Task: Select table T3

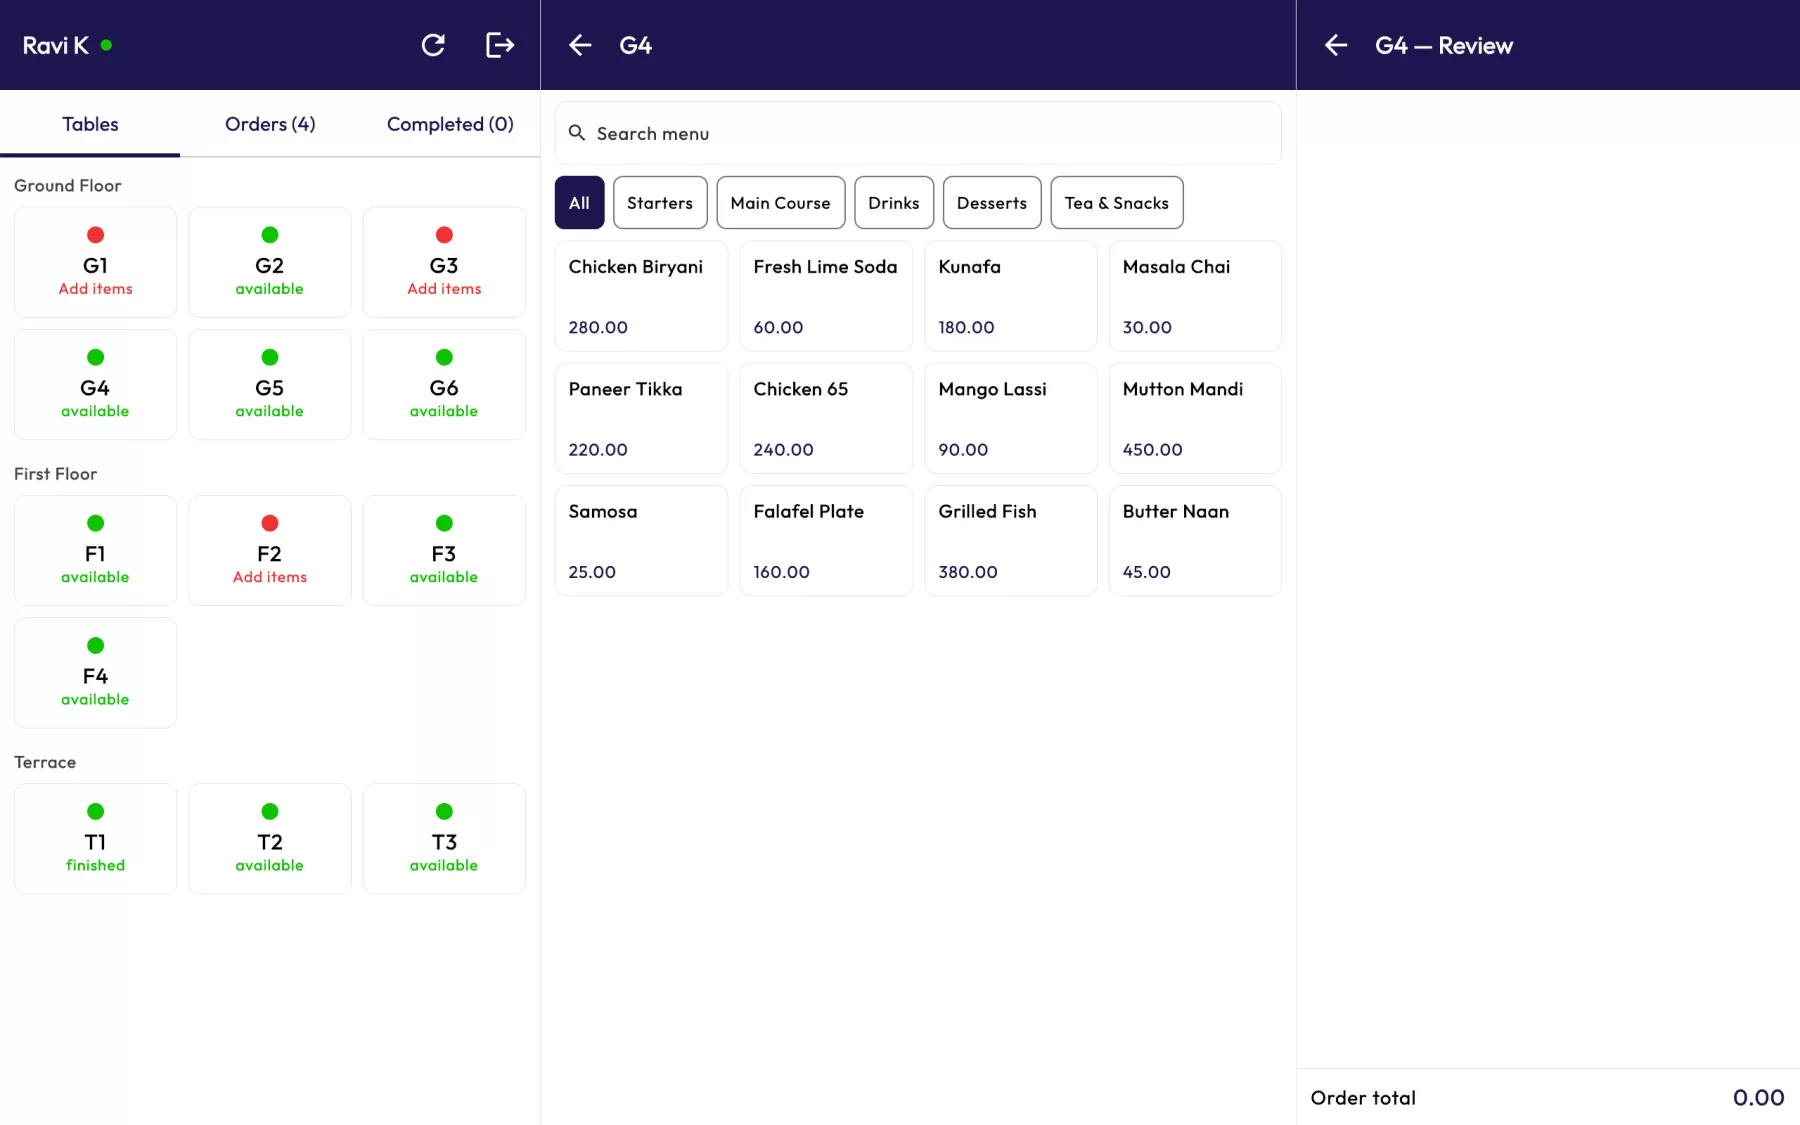Action: [444, 838]
